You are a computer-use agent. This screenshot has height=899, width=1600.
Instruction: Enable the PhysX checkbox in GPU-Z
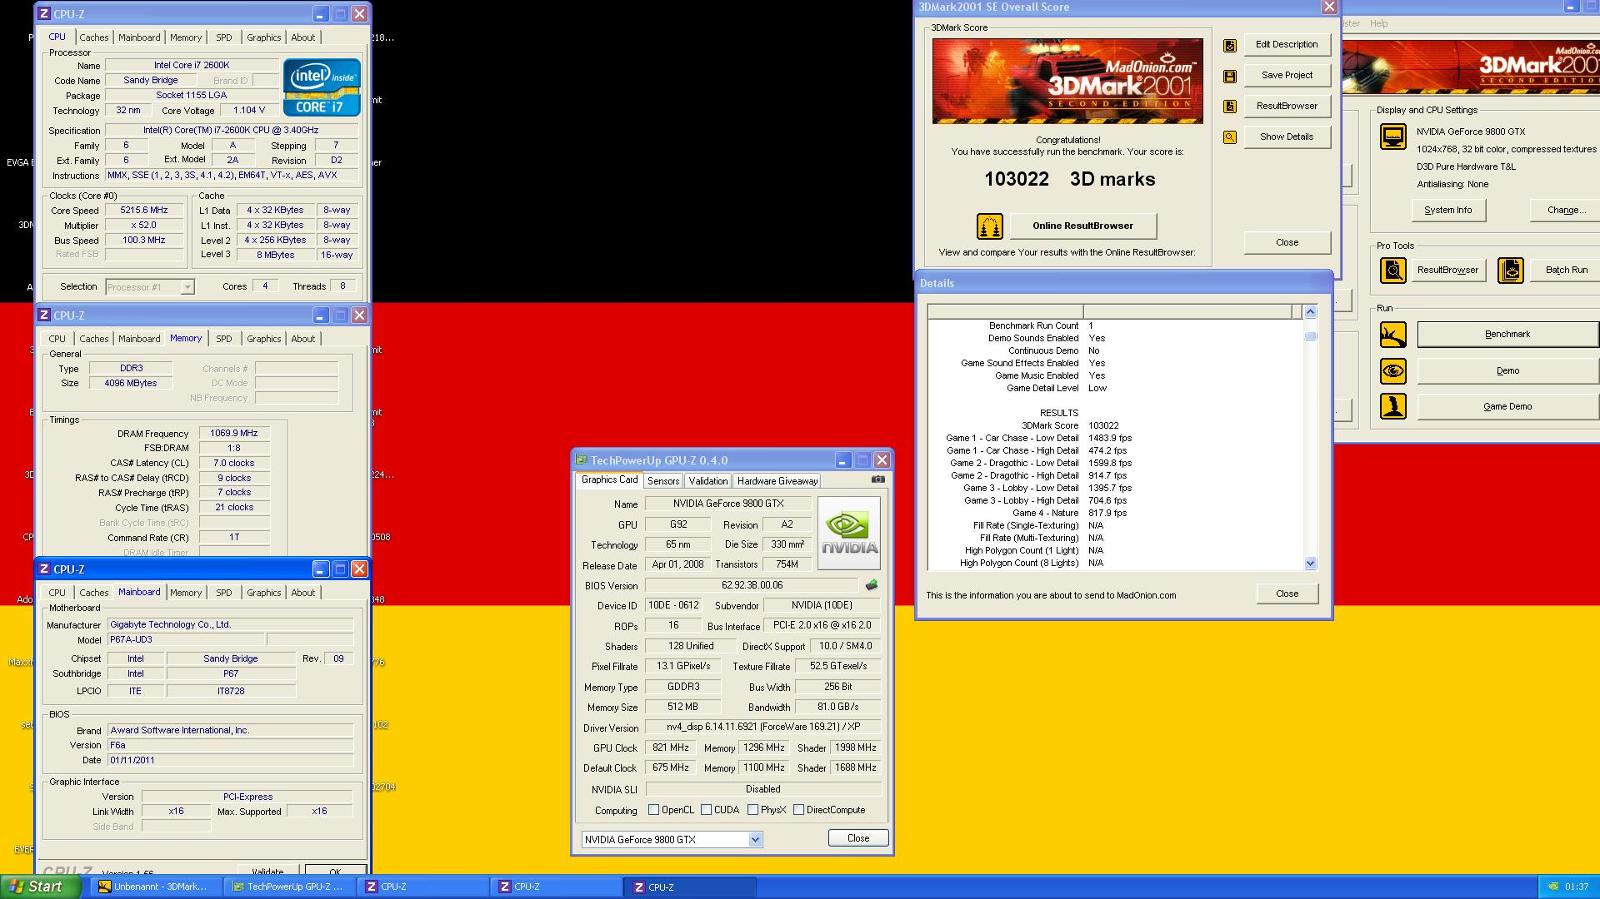point(753,810)
